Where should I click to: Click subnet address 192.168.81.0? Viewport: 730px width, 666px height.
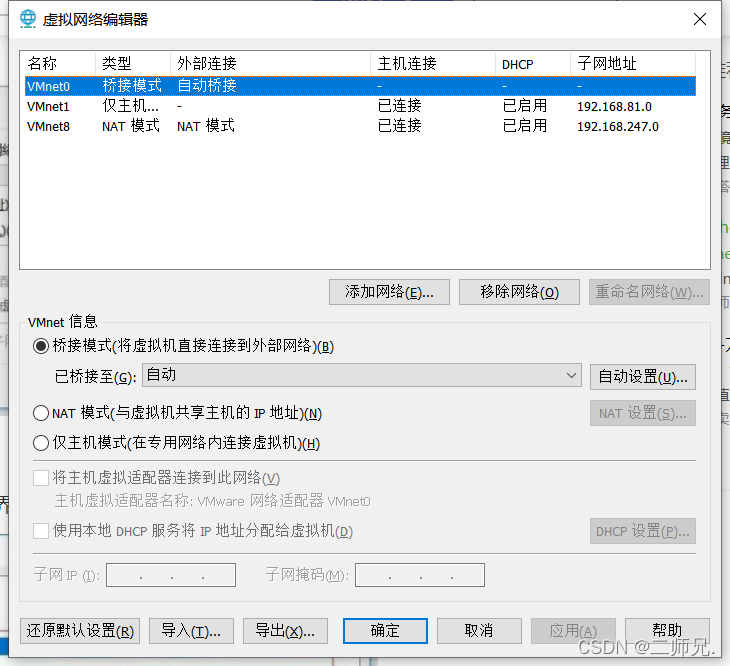pyautogui.click(x=615, y=107)
